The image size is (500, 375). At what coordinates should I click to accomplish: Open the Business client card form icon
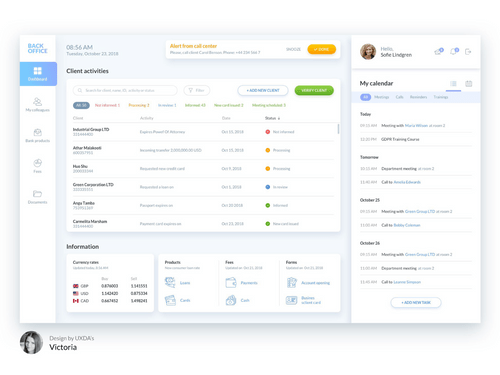(291, 300)
